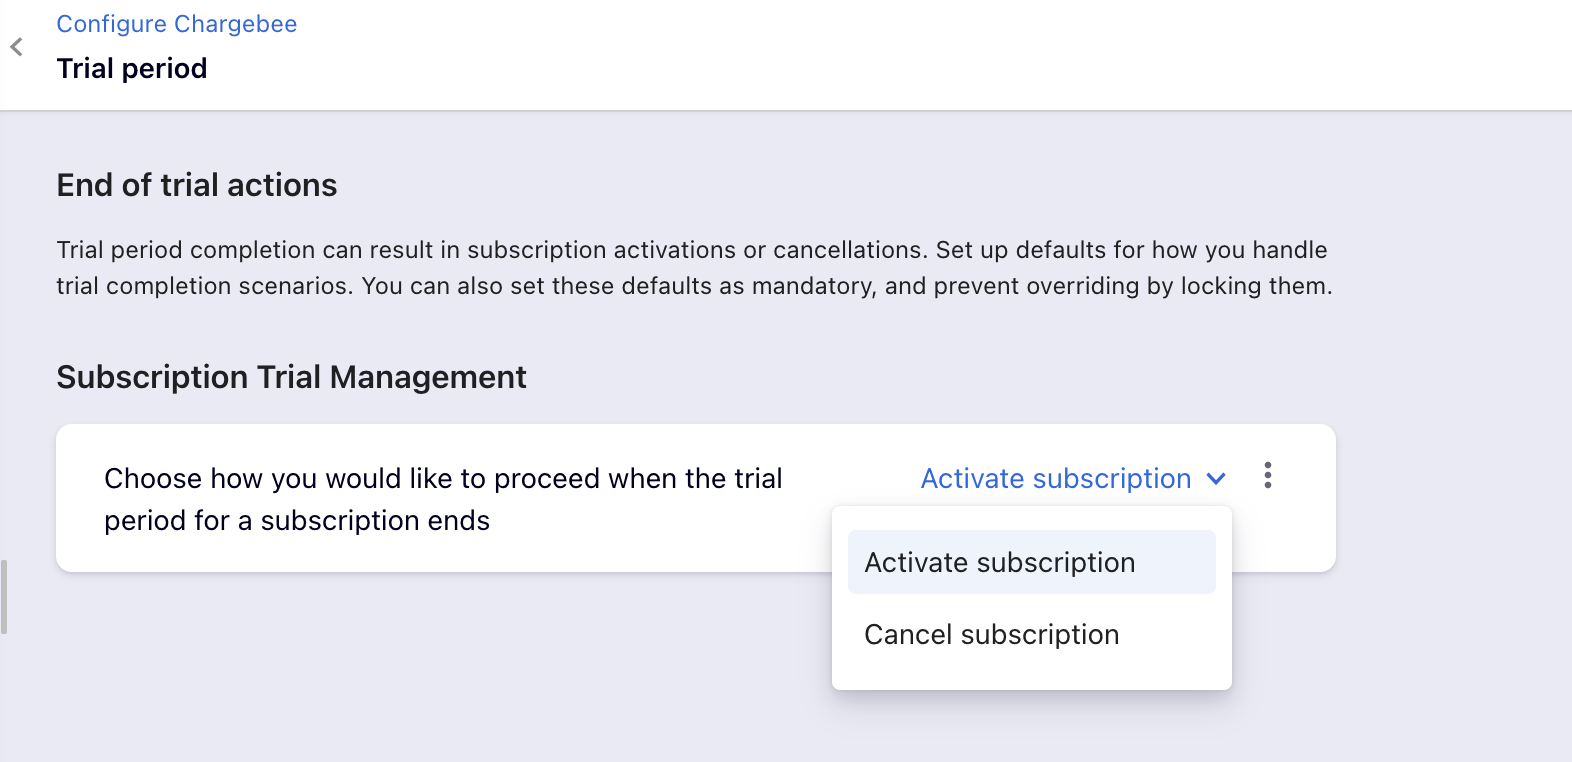Open the blue Activate subscription dropdown
This screenshot has height=762, width=1572.
point(1055,479)
